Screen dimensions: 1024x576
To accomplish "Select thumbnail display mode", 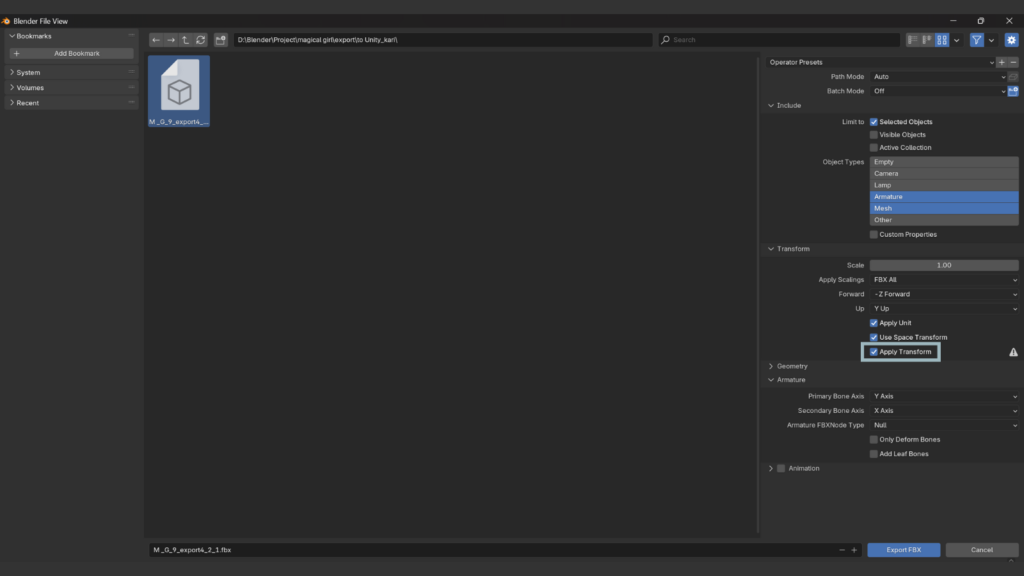I will (x=942, y=40).
